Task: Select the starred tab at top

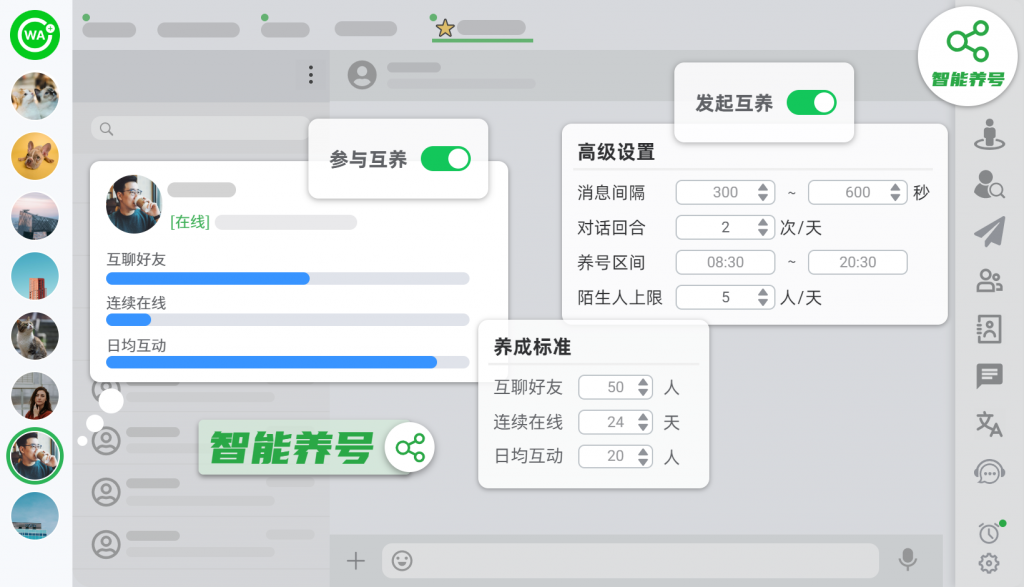Action: click(x=482, y=29)
